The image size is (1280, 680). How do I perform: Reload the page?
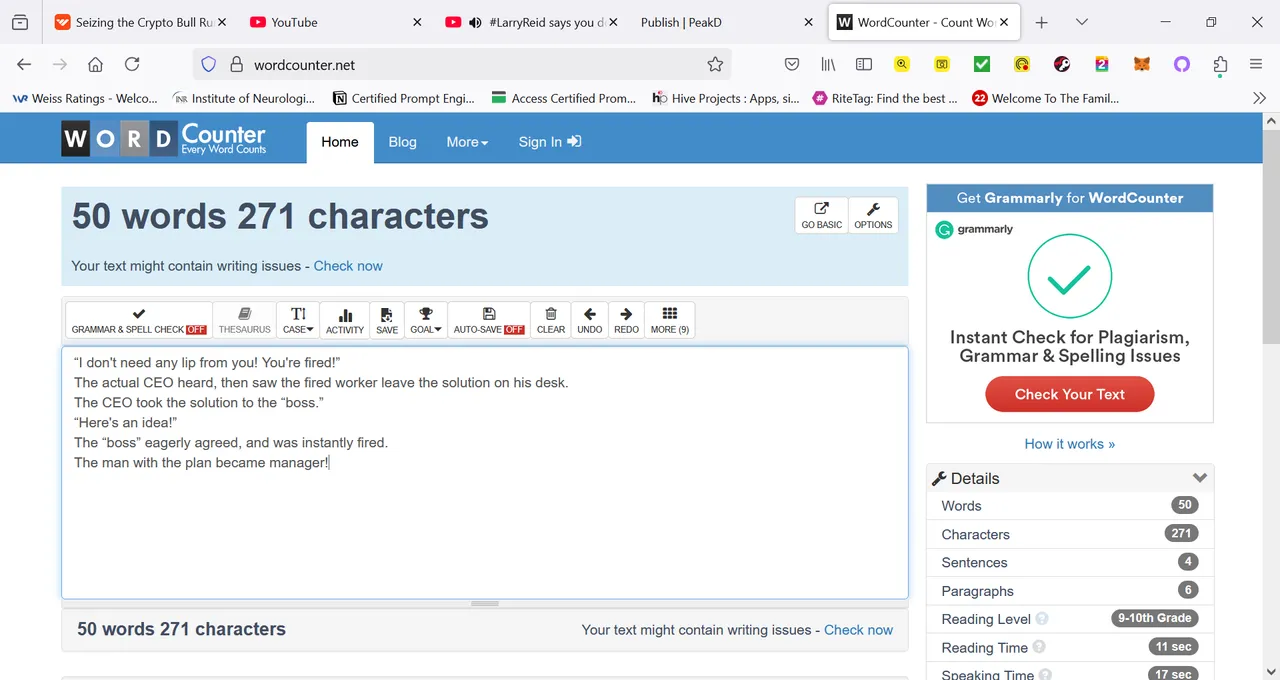(132, 64)
